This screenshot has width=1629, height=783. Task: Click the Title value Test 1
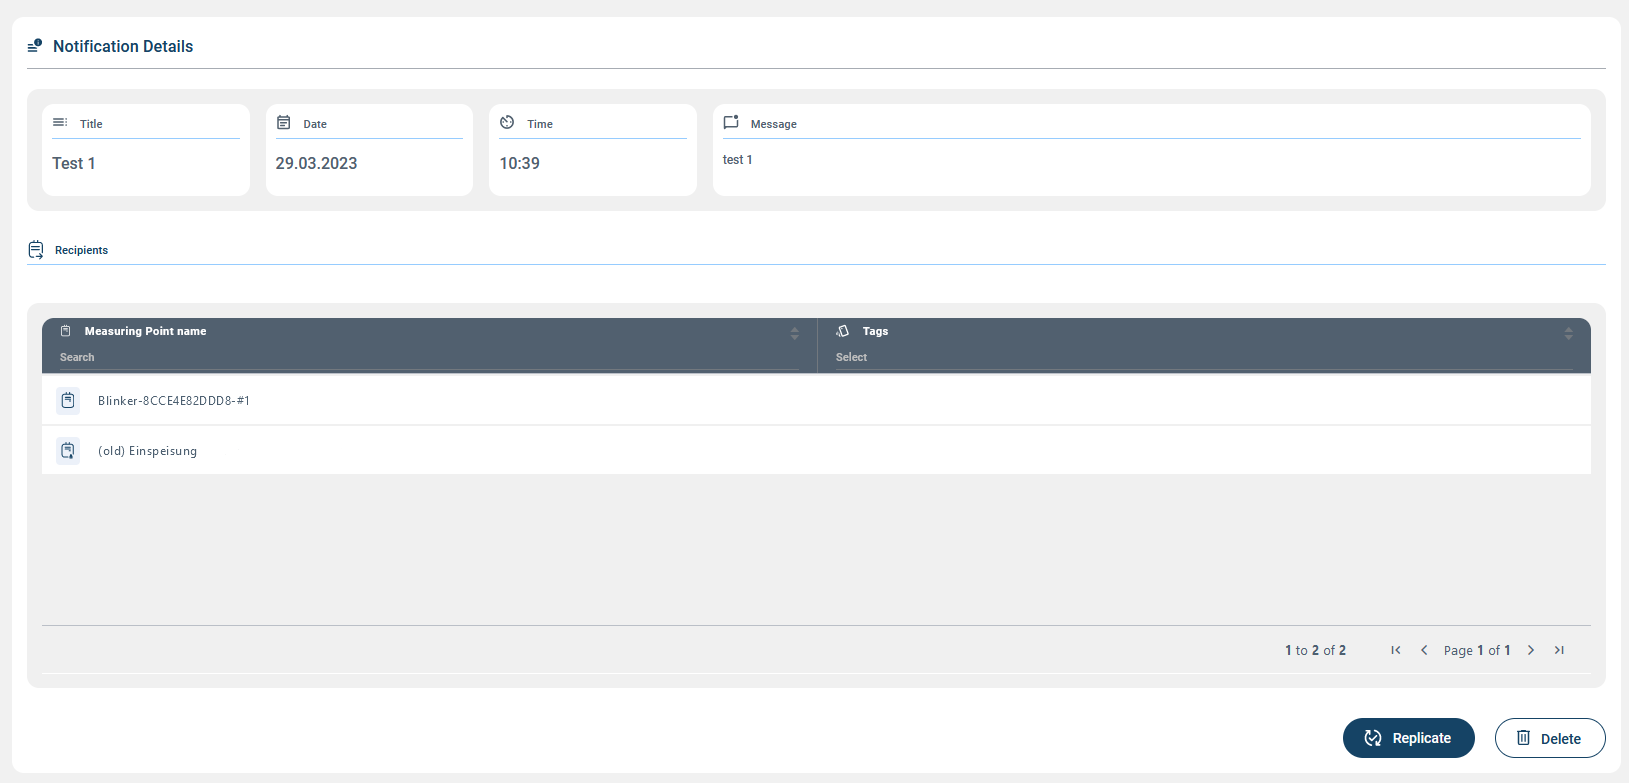[74, 163]
